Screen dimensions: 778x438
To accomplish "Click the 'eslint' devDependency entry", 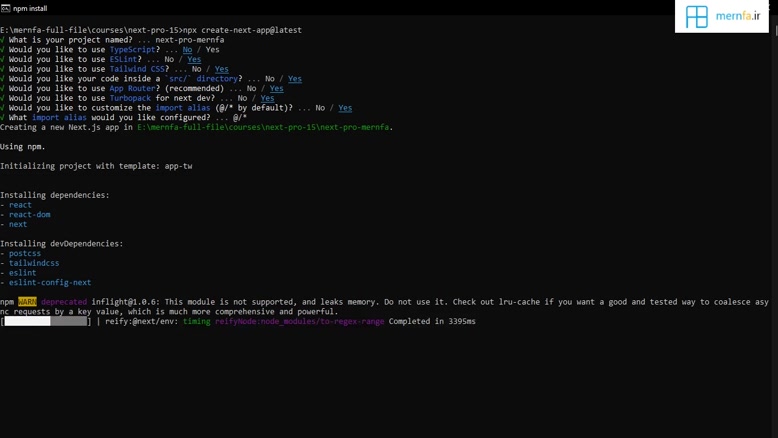I will pos(23,273).
